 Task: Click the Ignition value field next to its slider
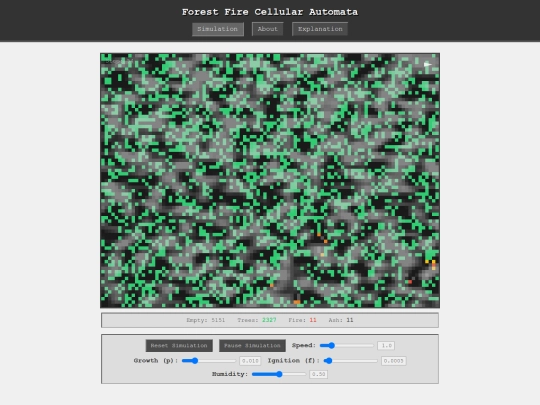393,361
